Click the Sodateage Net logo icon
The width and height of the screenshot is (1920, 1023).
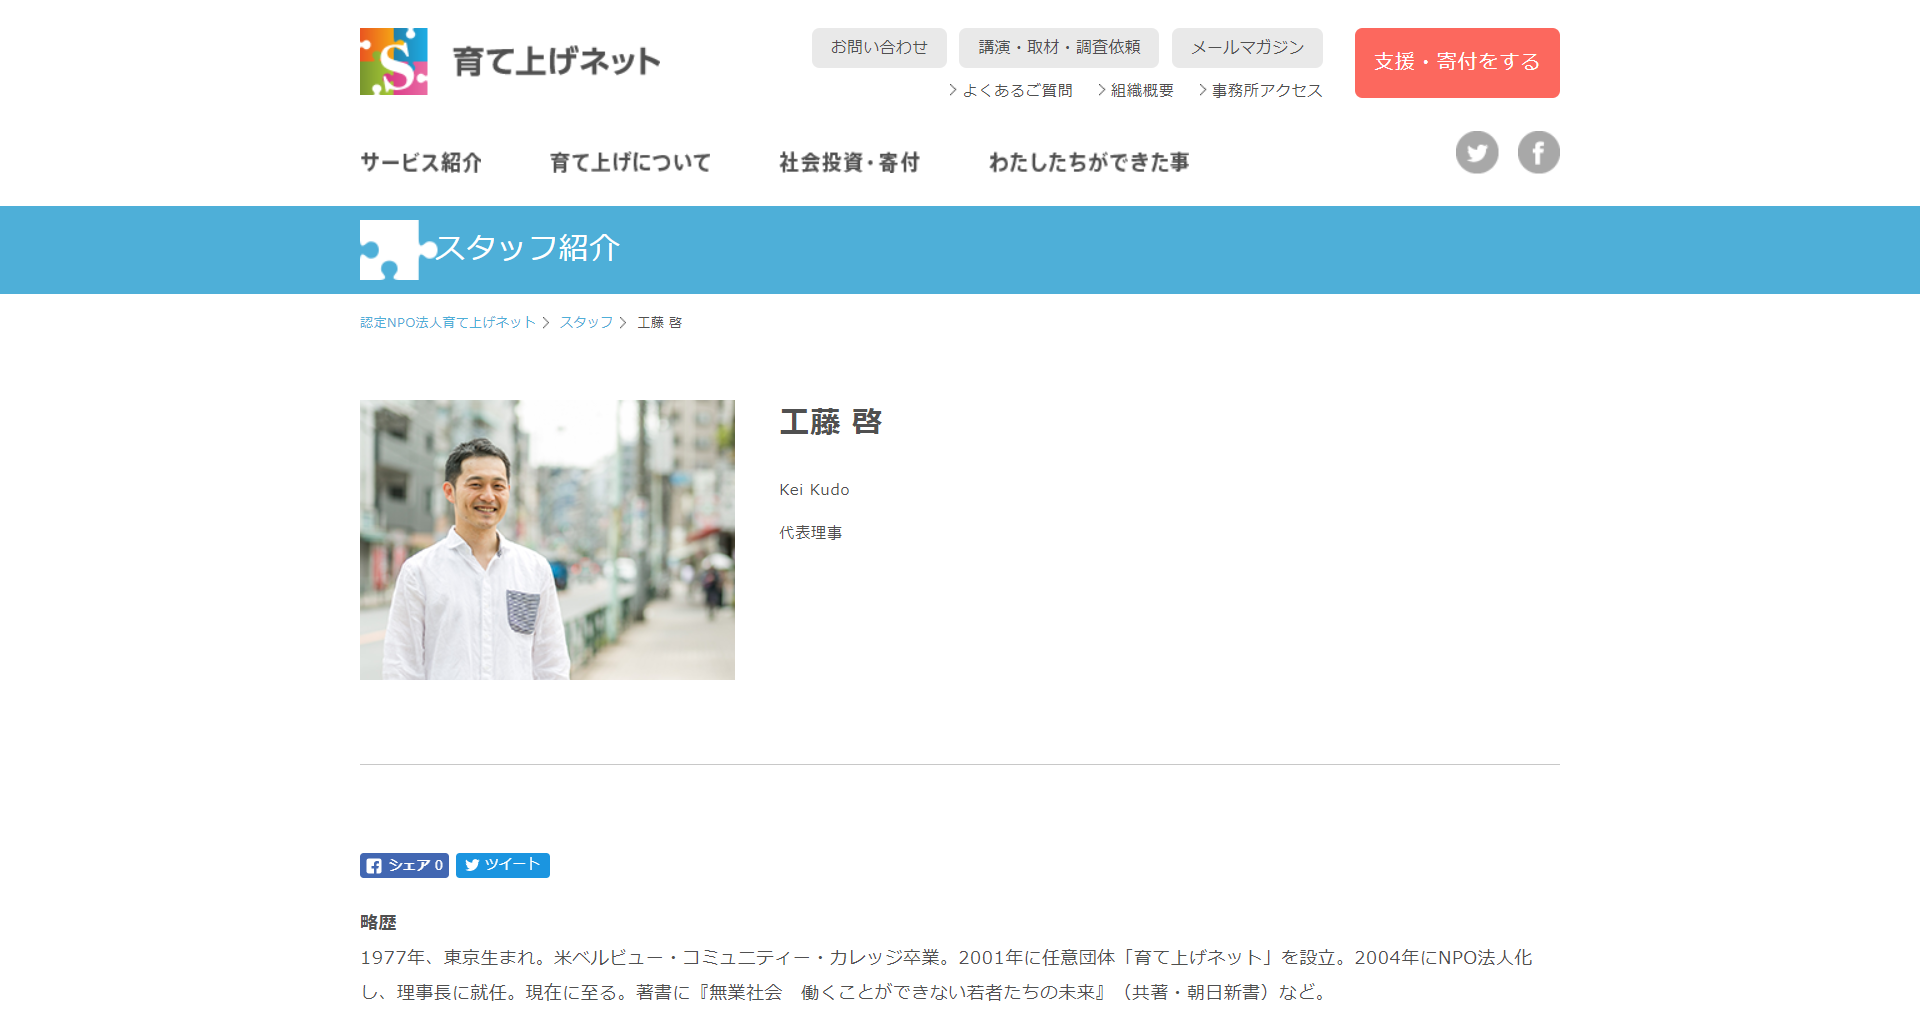coord(394,62)
